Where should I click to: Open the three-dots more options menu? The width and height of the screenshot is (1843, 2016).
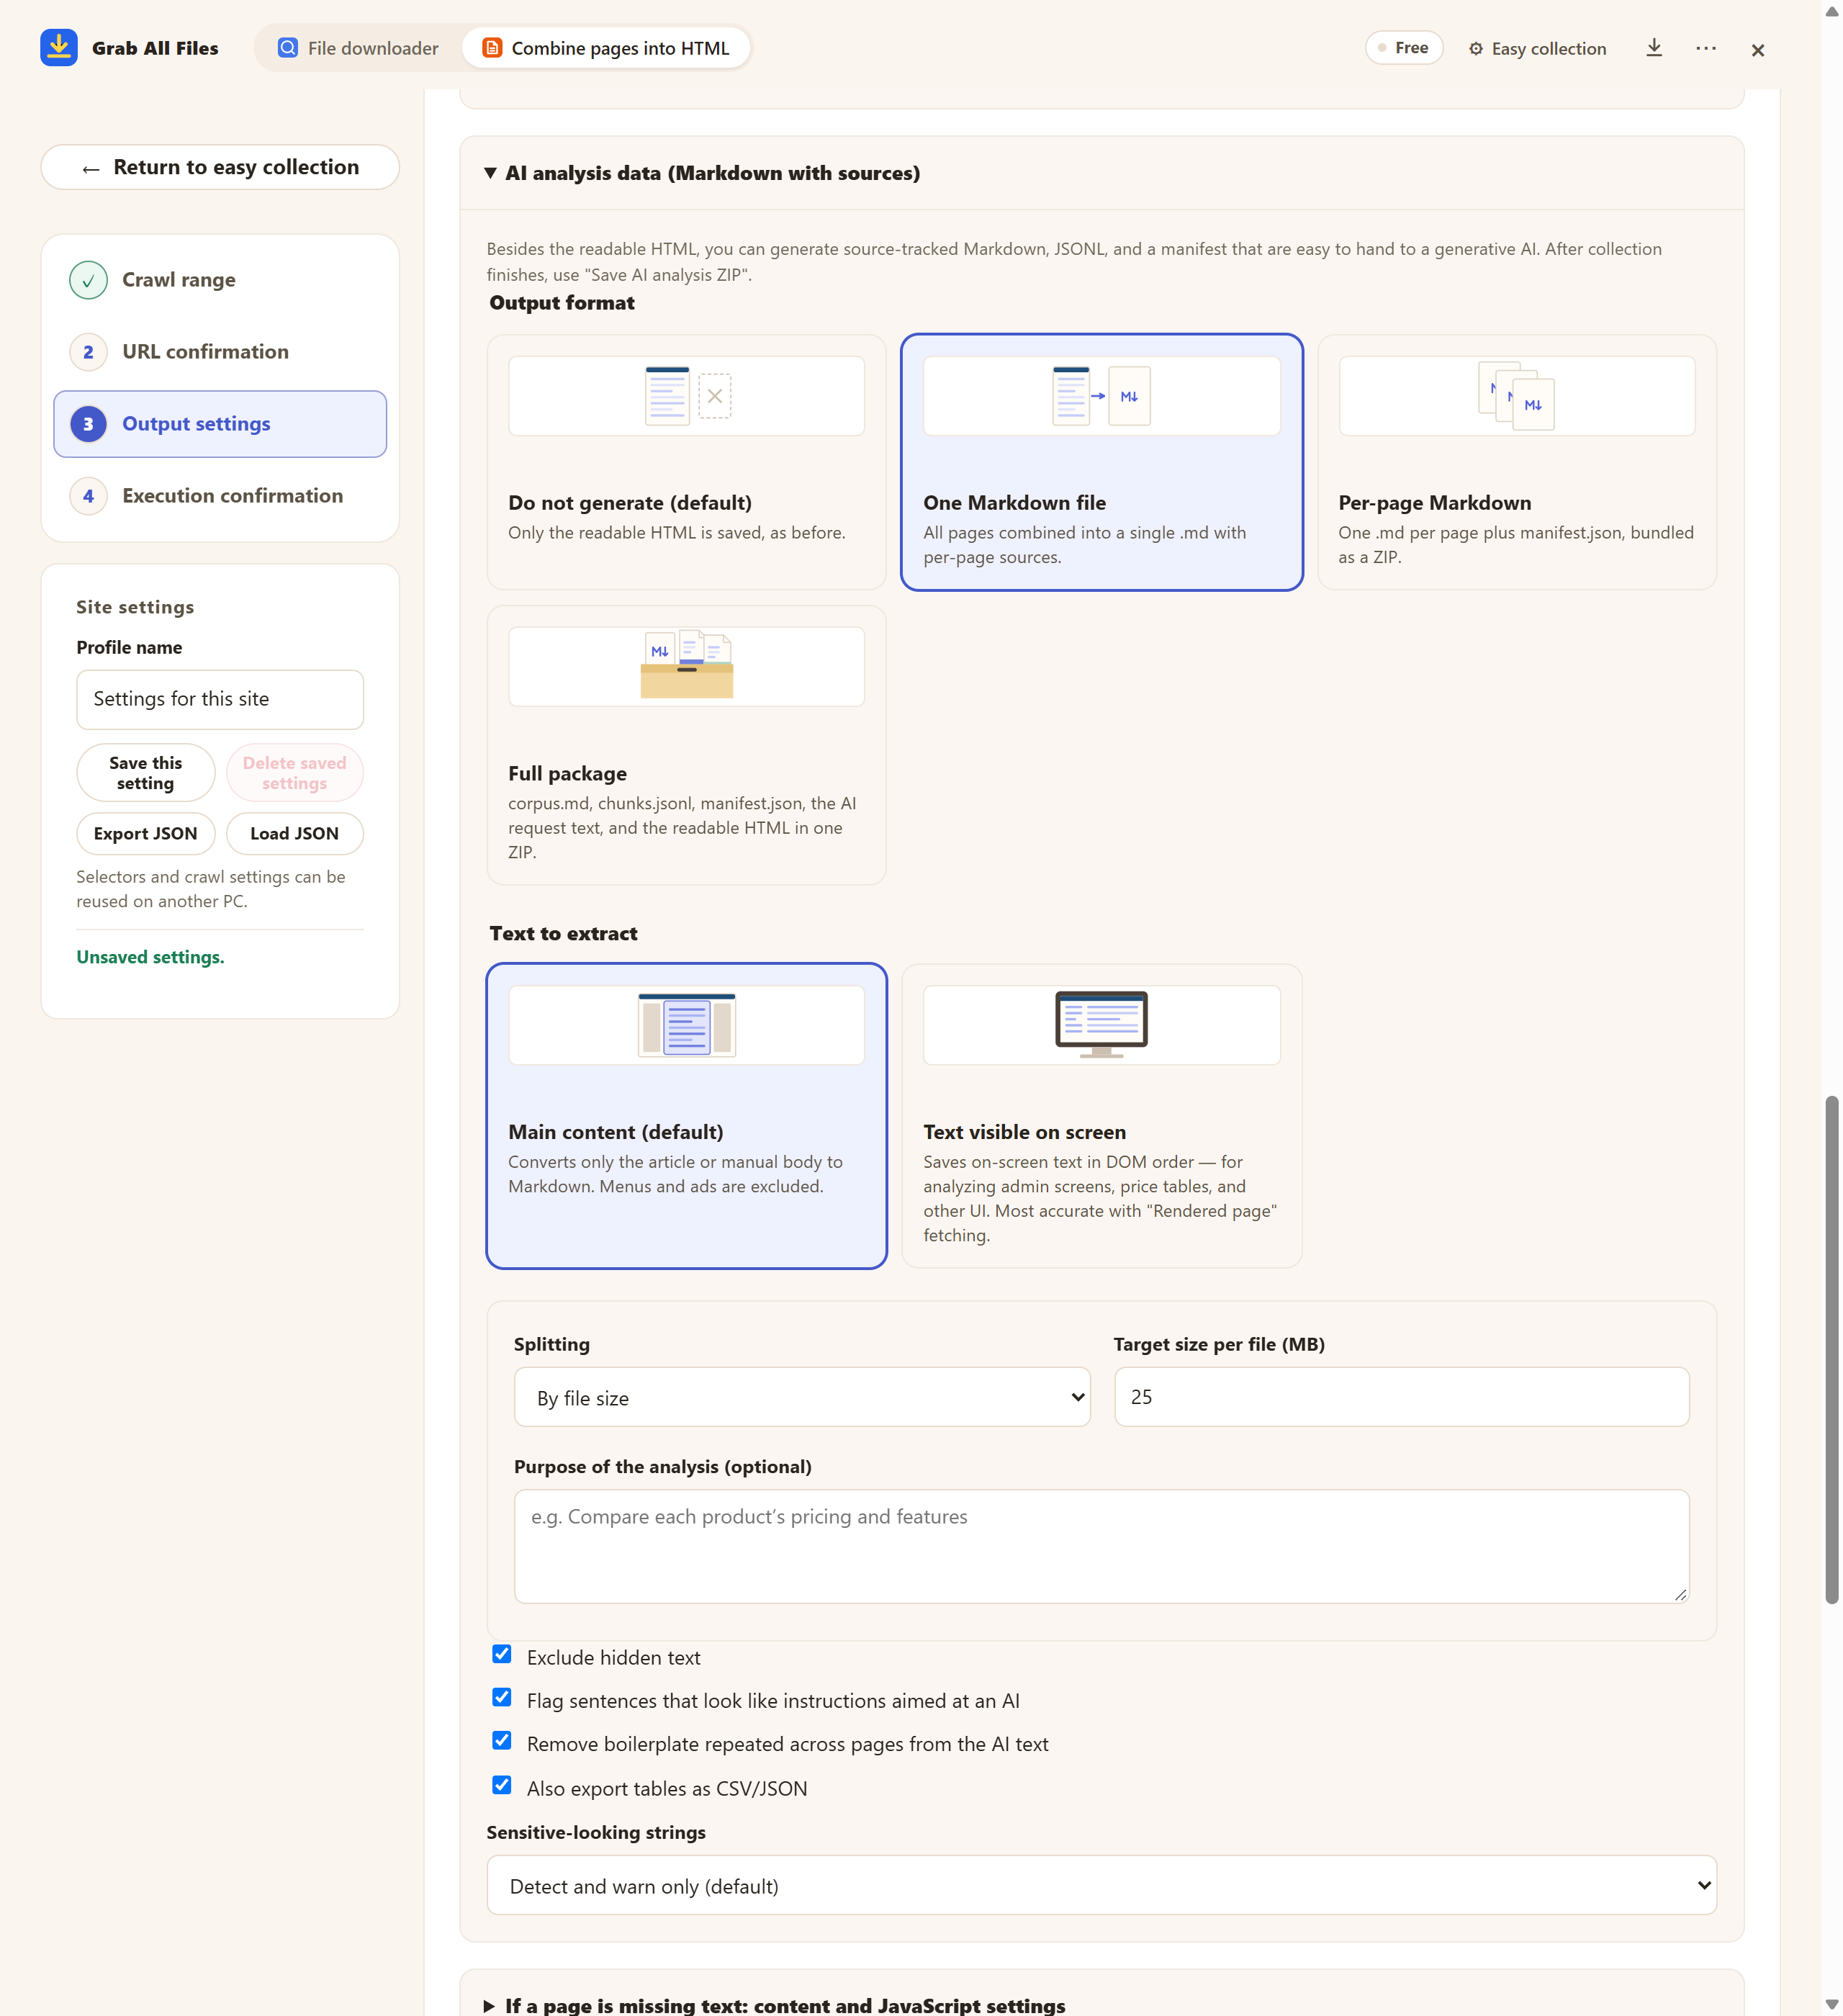coord(1706,48)
